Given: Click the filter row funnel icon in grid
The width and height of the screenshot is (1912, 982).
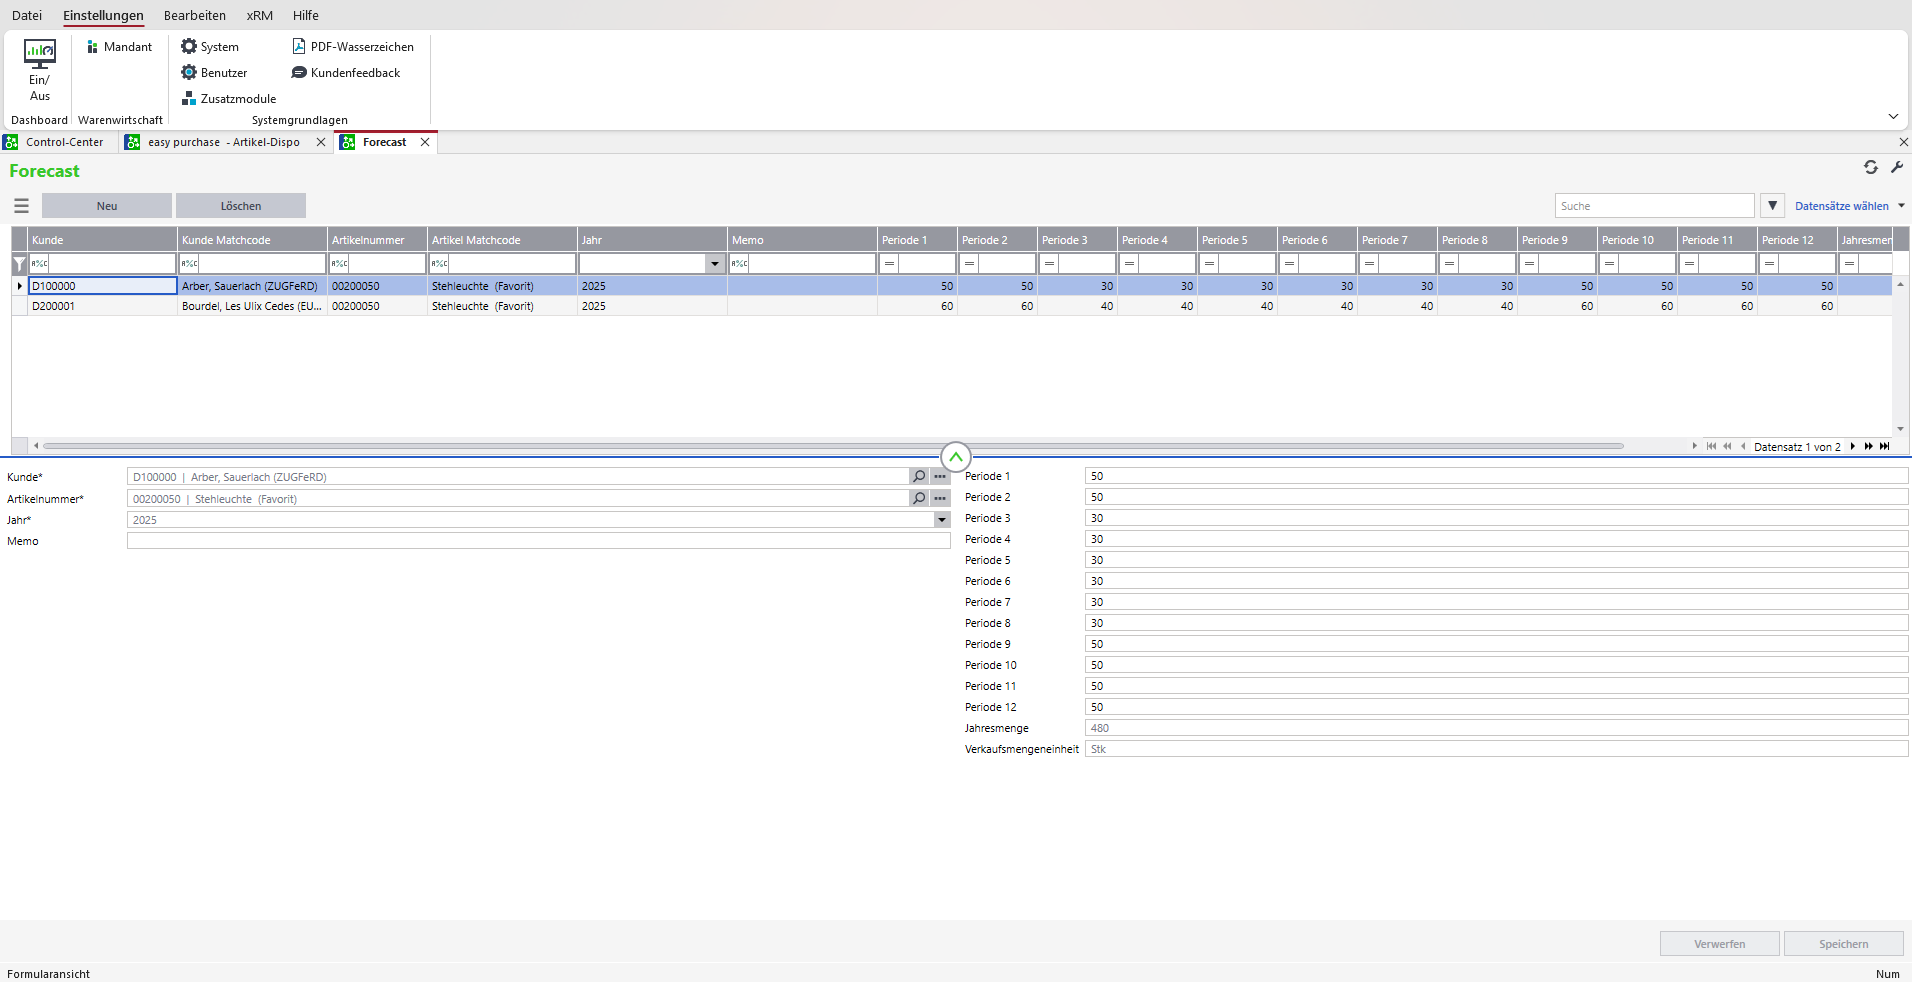Looking at the screenshot, I should click(19, 264).
